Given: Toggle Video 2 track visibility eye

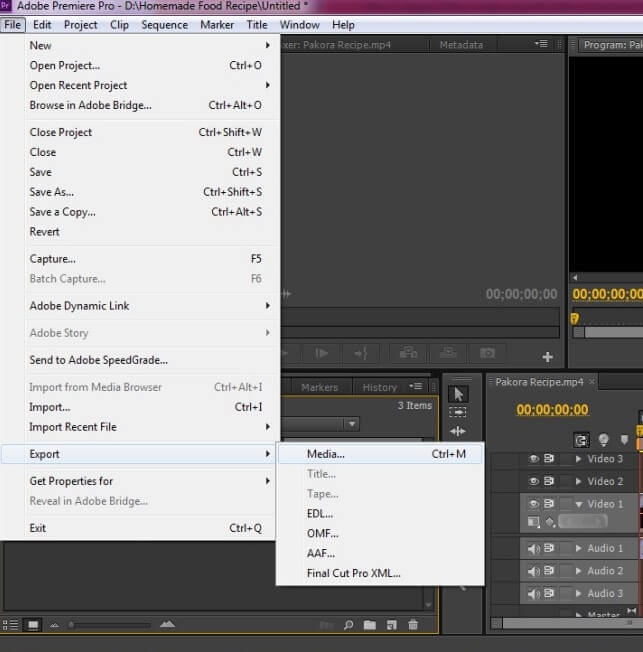Looking at the screenshot, I should point(534,481).
